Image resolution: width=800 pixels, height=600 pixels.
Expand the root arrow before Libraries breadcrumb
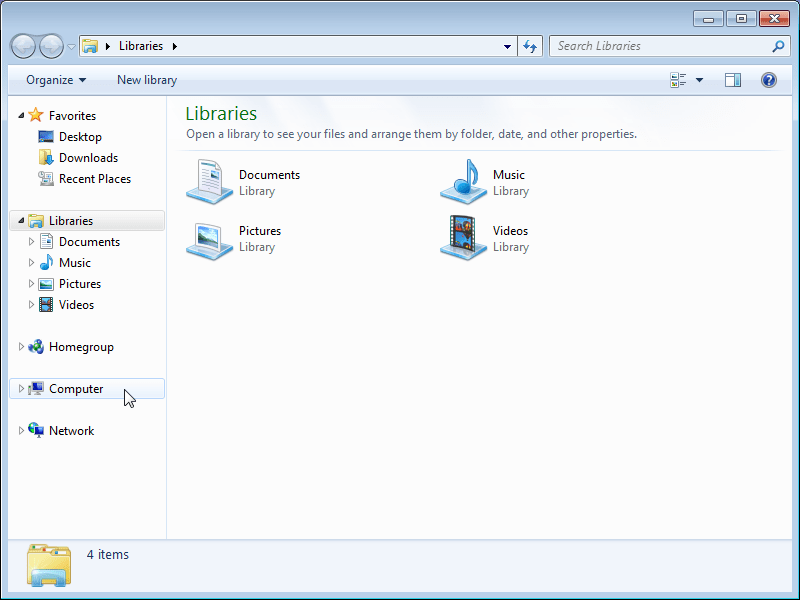[x=108, y=46]
